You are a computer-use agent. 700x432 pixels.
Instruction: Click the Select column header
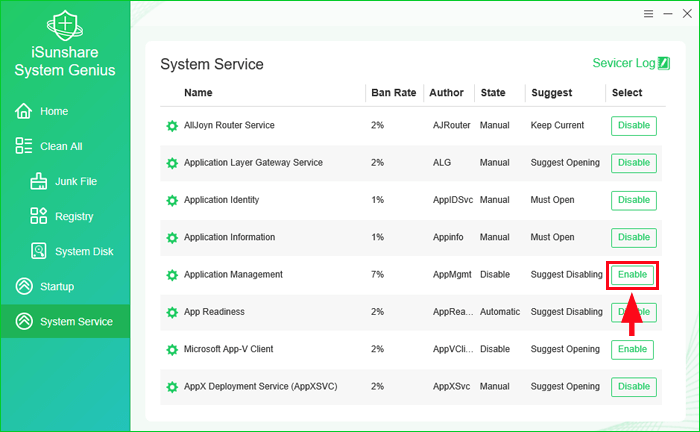click(627, 93)
